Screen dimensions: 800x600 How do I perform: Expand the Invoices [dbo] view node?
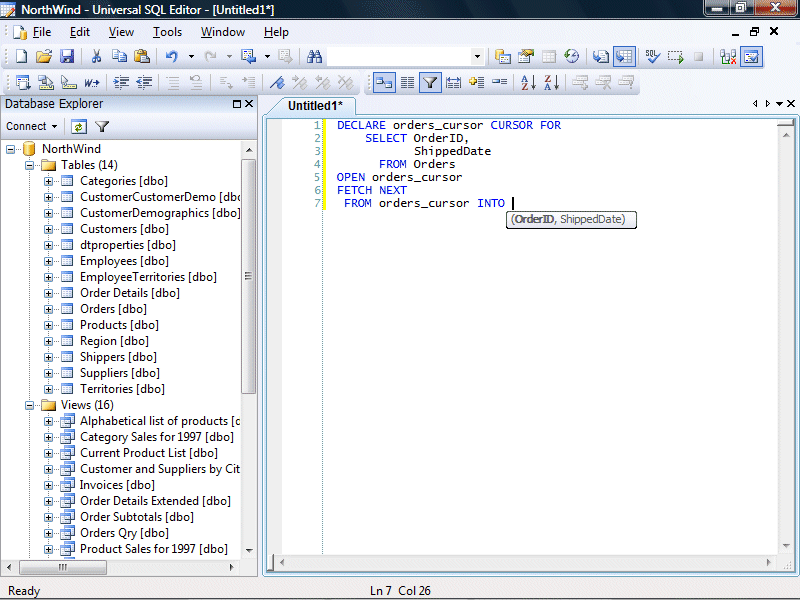coord(48,485)
